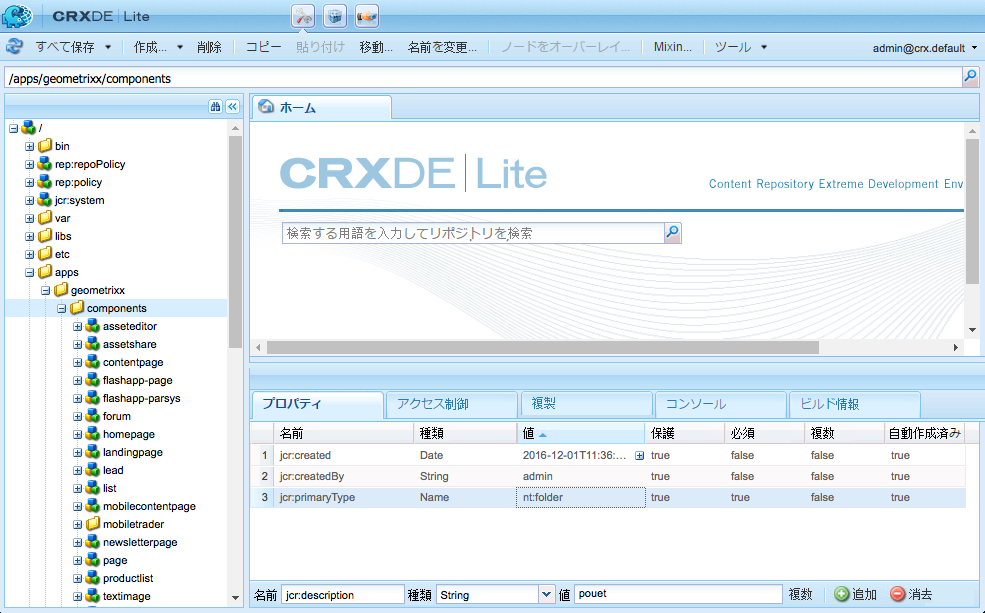The height and width of the screenshot is (613, 985).
Task: Collapse the components folder node
Action: coord(62,308)
